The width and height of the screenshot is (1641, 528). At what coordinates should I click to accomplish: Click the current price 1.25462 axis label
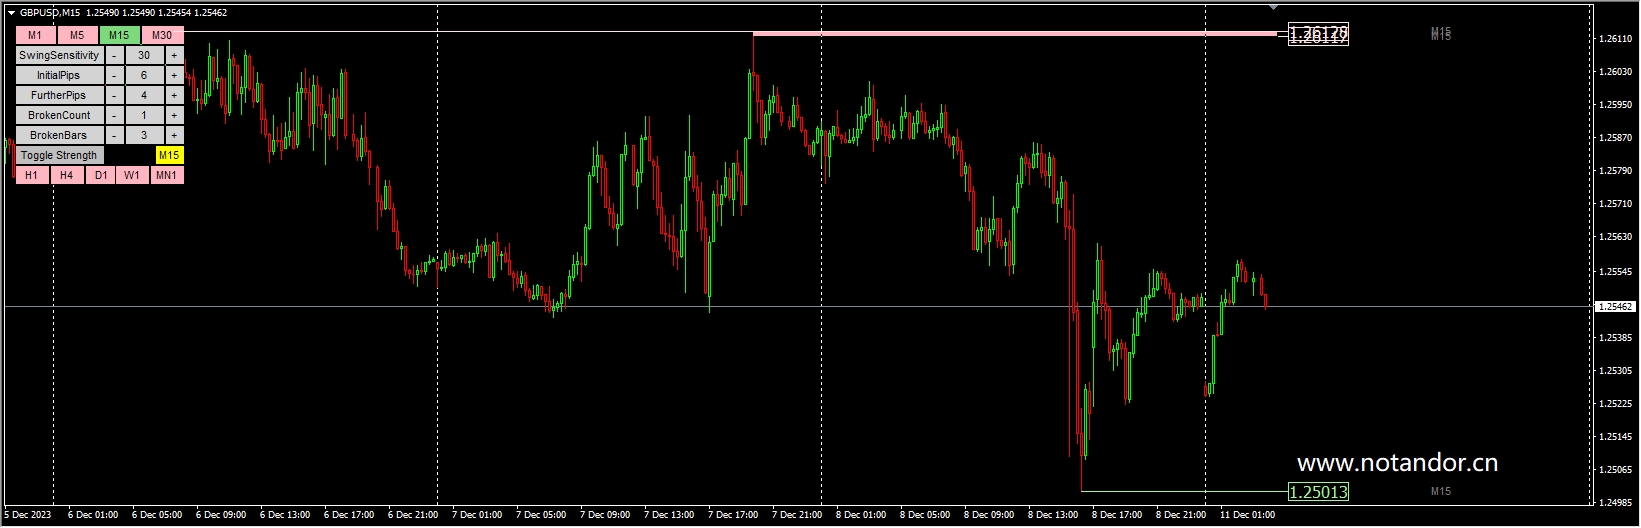coord(1616,306)
